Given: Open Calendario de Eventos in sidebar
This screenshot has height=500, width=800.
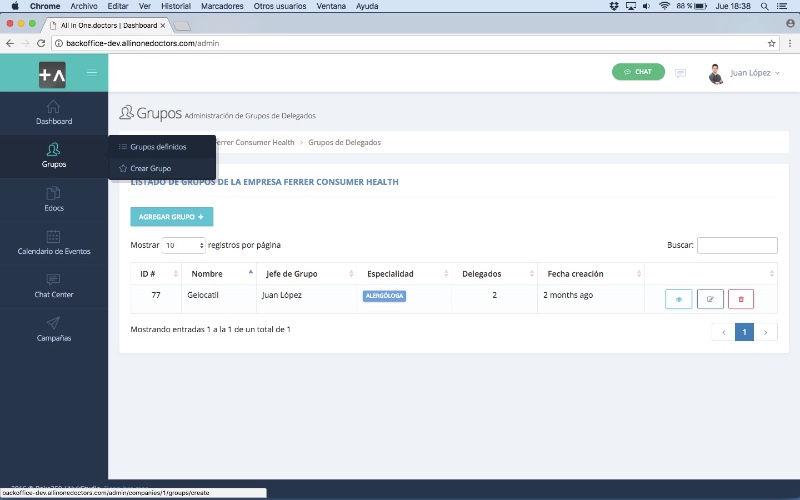Looking at the screenshot, I should (54, 243).
